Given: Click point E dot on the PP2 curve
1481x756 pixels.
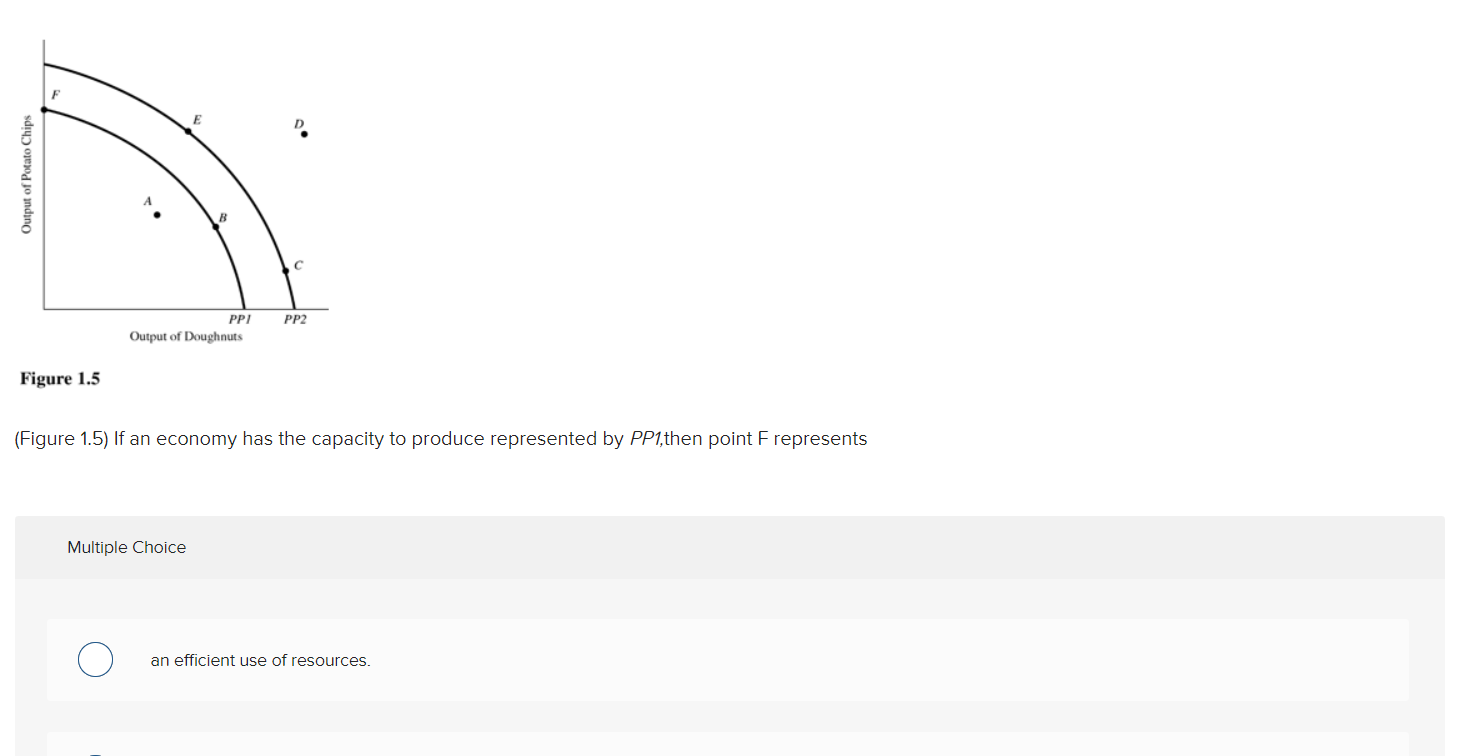Looking at the screenshot, I should pyautogui.click(x=187, y=131).
